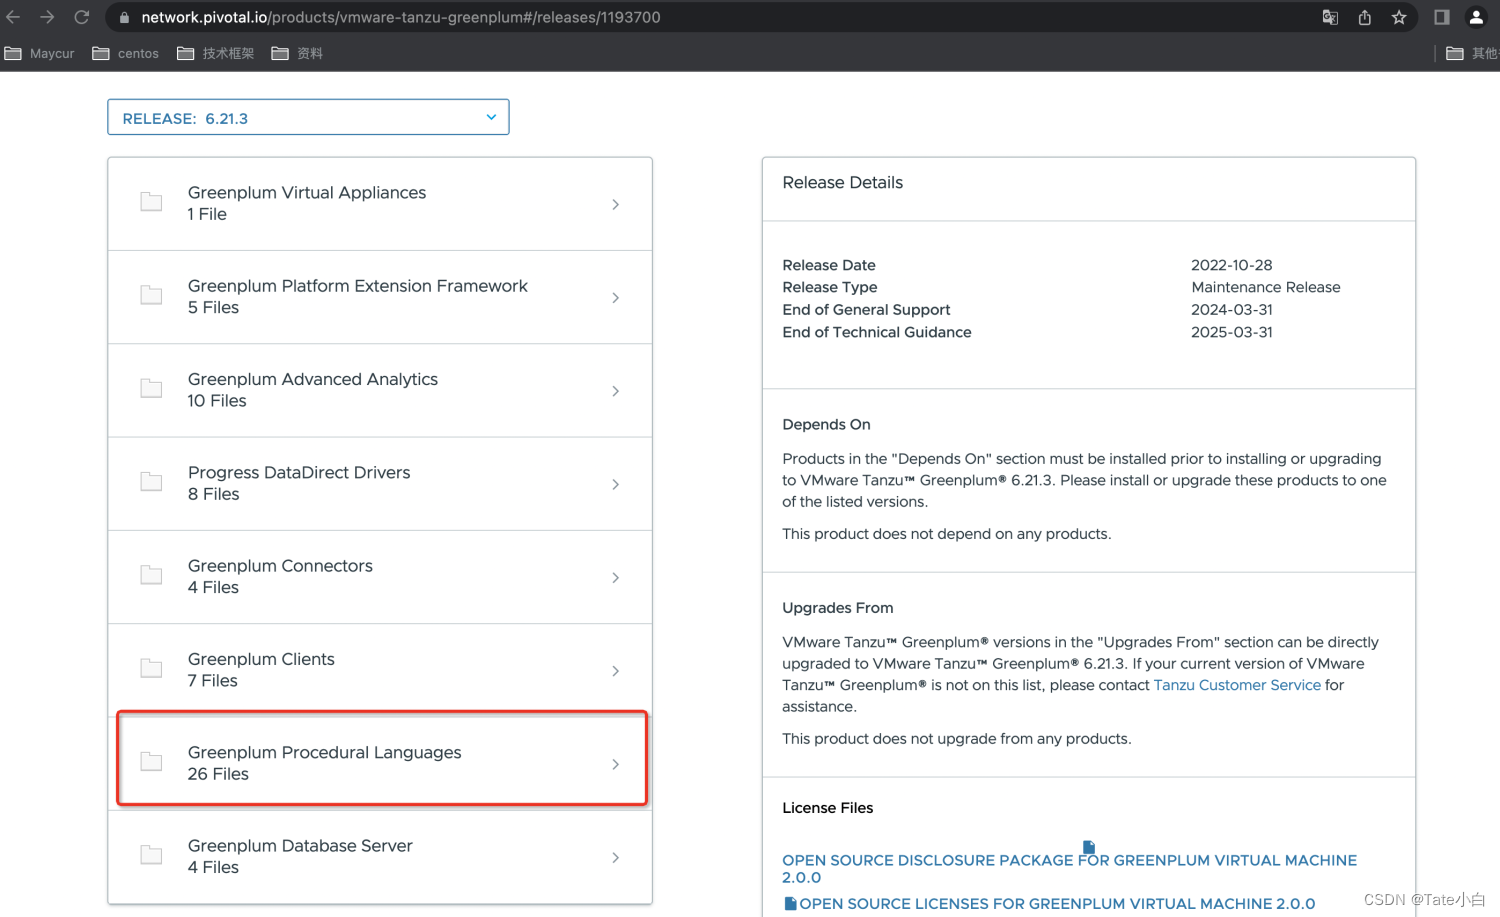The height and width of the screenshot is (917, 1500).
Task: Click the 'Upgrades From' heading
Action: [x=838, y=608]
